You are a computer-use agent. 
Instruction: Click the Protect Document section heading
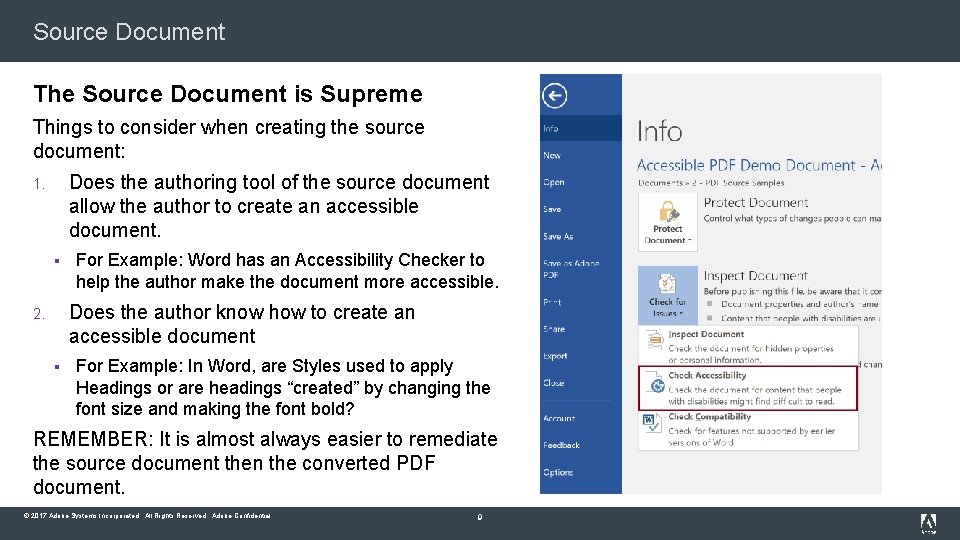(756, 203)
